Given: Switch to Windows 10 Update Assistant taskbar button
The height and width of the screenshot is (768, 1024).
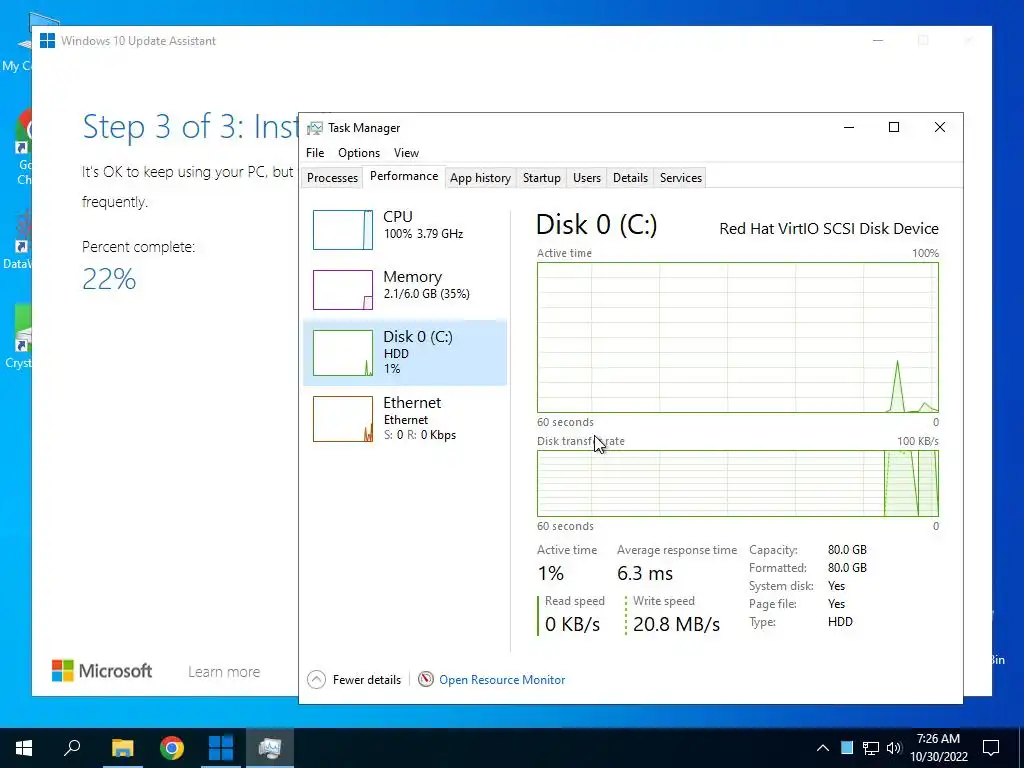Looking at the screenshot, I should click(221, 748).
